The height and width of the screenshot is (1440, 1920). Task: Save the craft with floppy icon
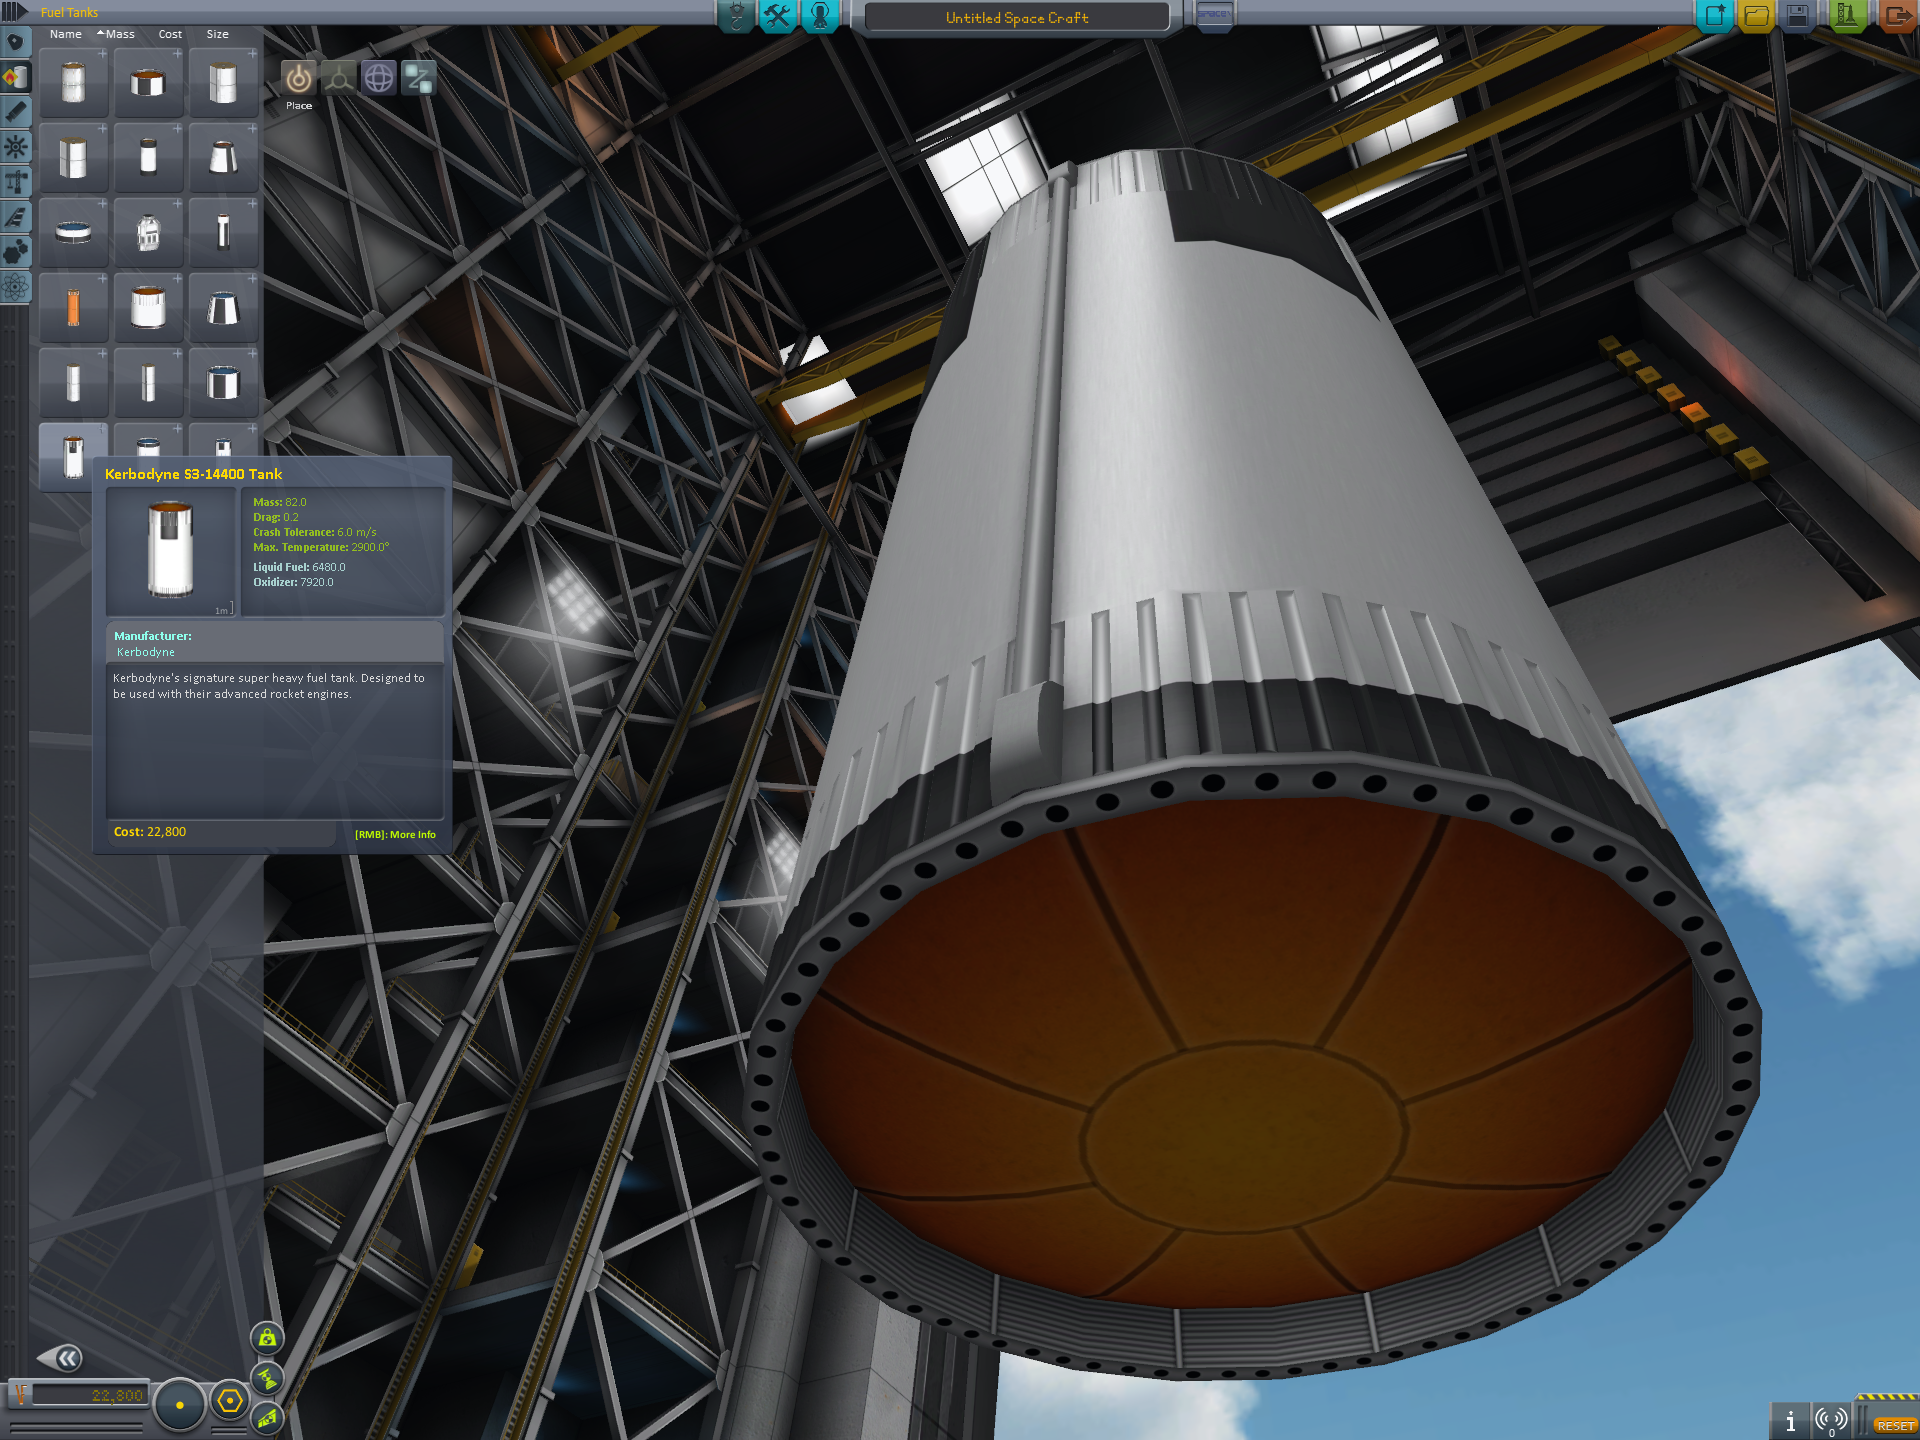(x=1798, y=16)
